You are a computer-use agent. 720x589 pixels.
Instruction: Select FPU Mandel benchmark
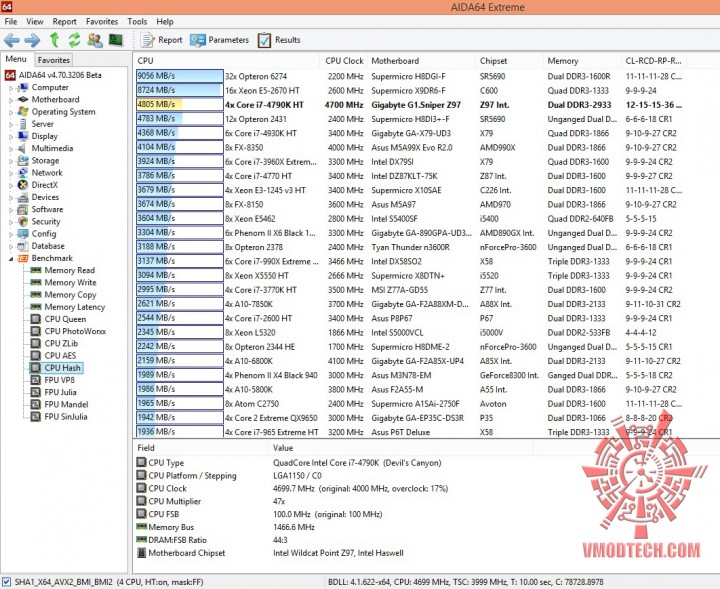[x=66, y=404]
